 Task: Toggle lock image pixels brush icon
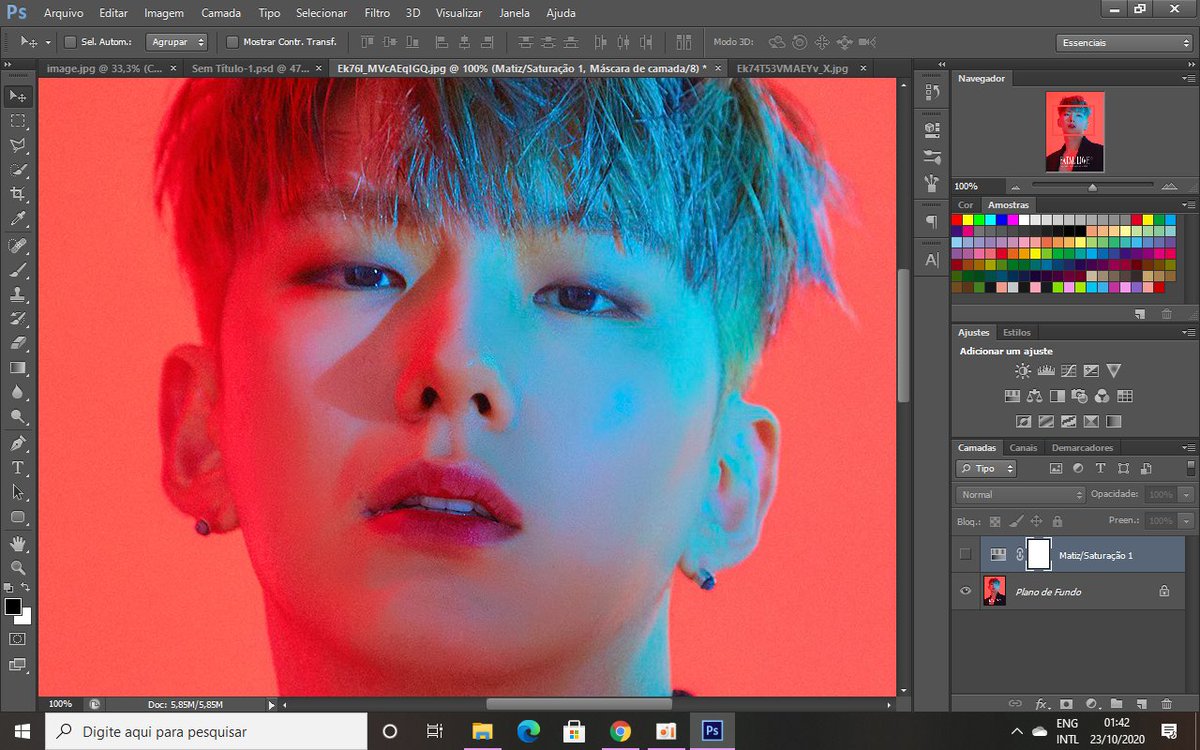[x=1016, y=521]
